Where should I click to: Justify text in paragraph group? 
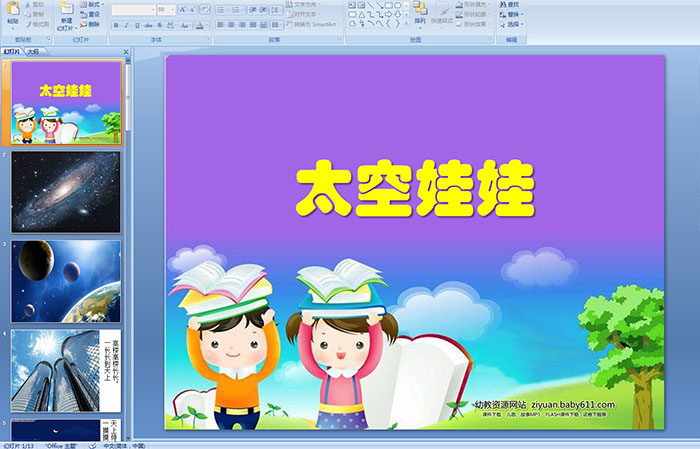253,25
